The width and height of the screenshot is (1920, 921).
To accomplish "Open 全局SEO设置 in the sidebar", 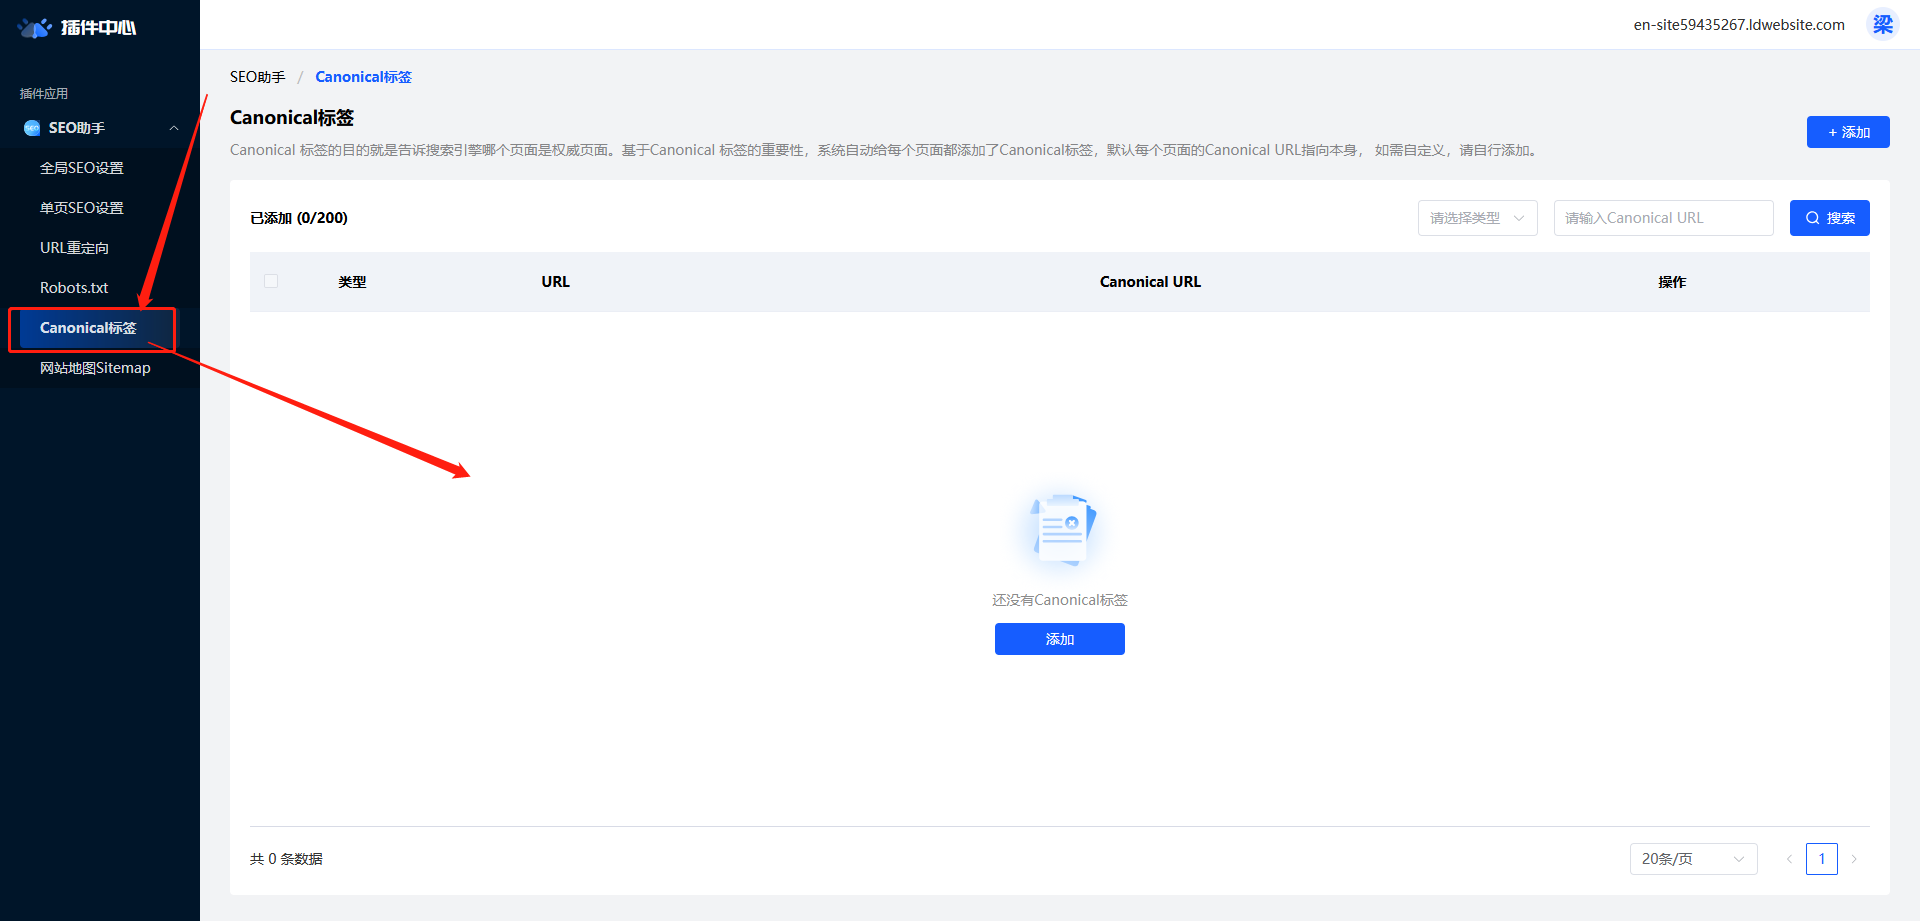I will (x=82, y=168).
